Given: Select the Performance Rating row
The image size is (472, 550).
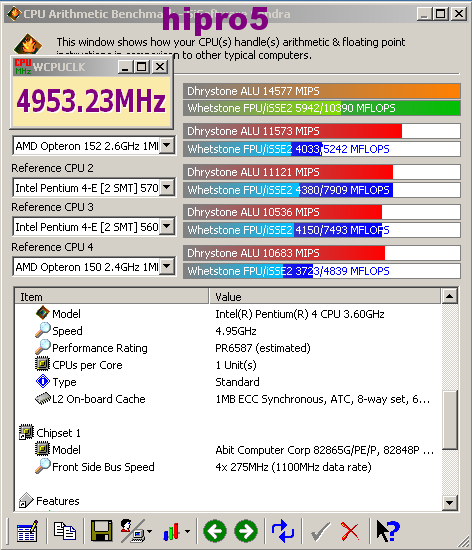Looking at the screenshot, I should click(x=228, y=348).
